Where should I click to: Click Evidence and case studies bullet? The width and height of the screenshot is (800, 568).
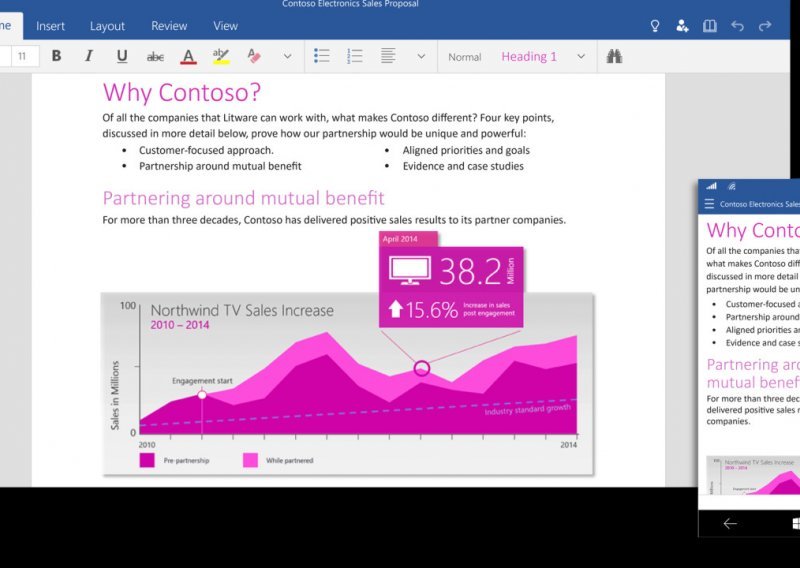463,166
